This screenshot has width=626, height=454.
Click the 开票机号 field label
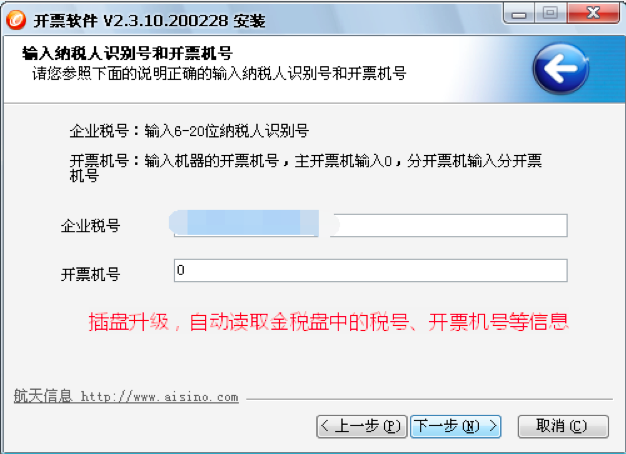point(91,274)
